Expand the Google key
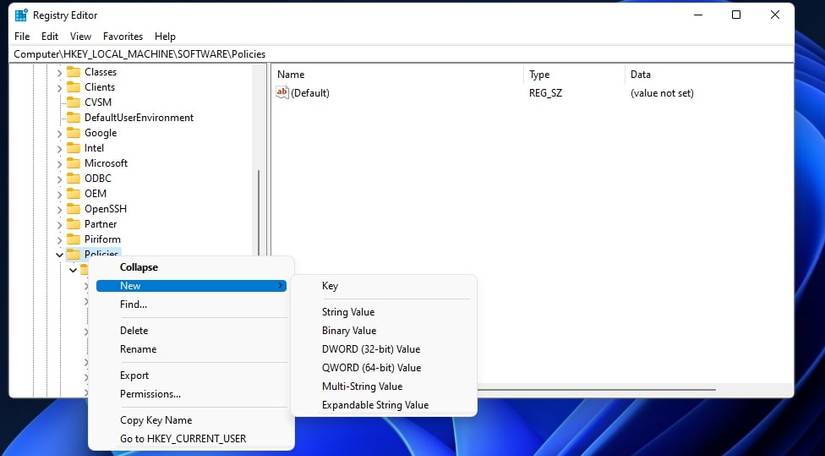 pyautogui.click(x=59, y=134)
